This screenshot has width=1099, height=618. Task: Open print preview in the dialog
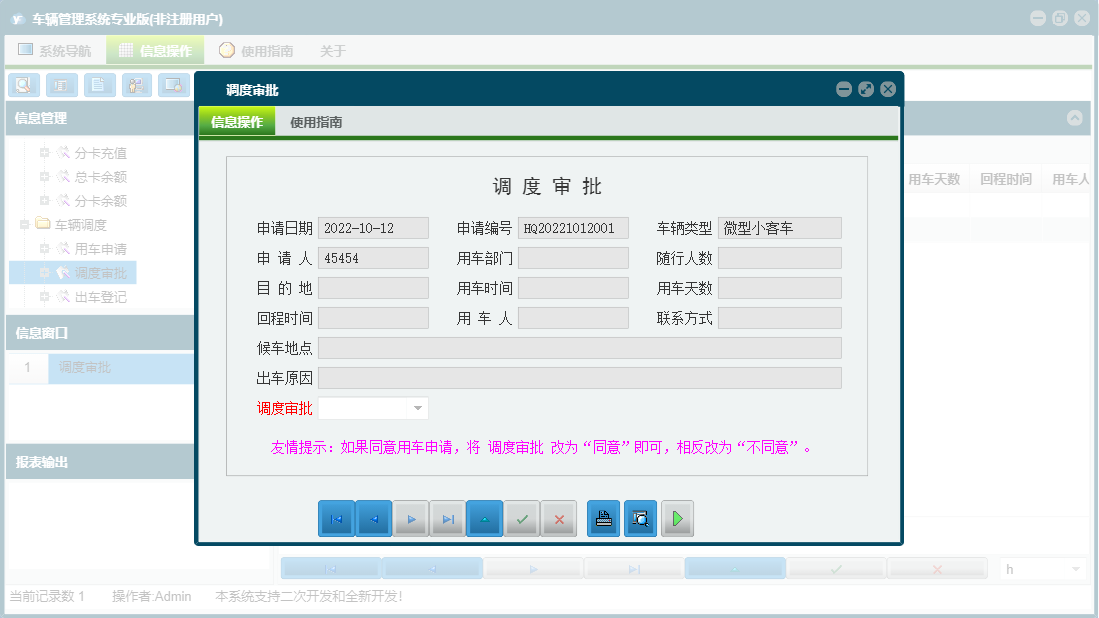tap(640, 518)
